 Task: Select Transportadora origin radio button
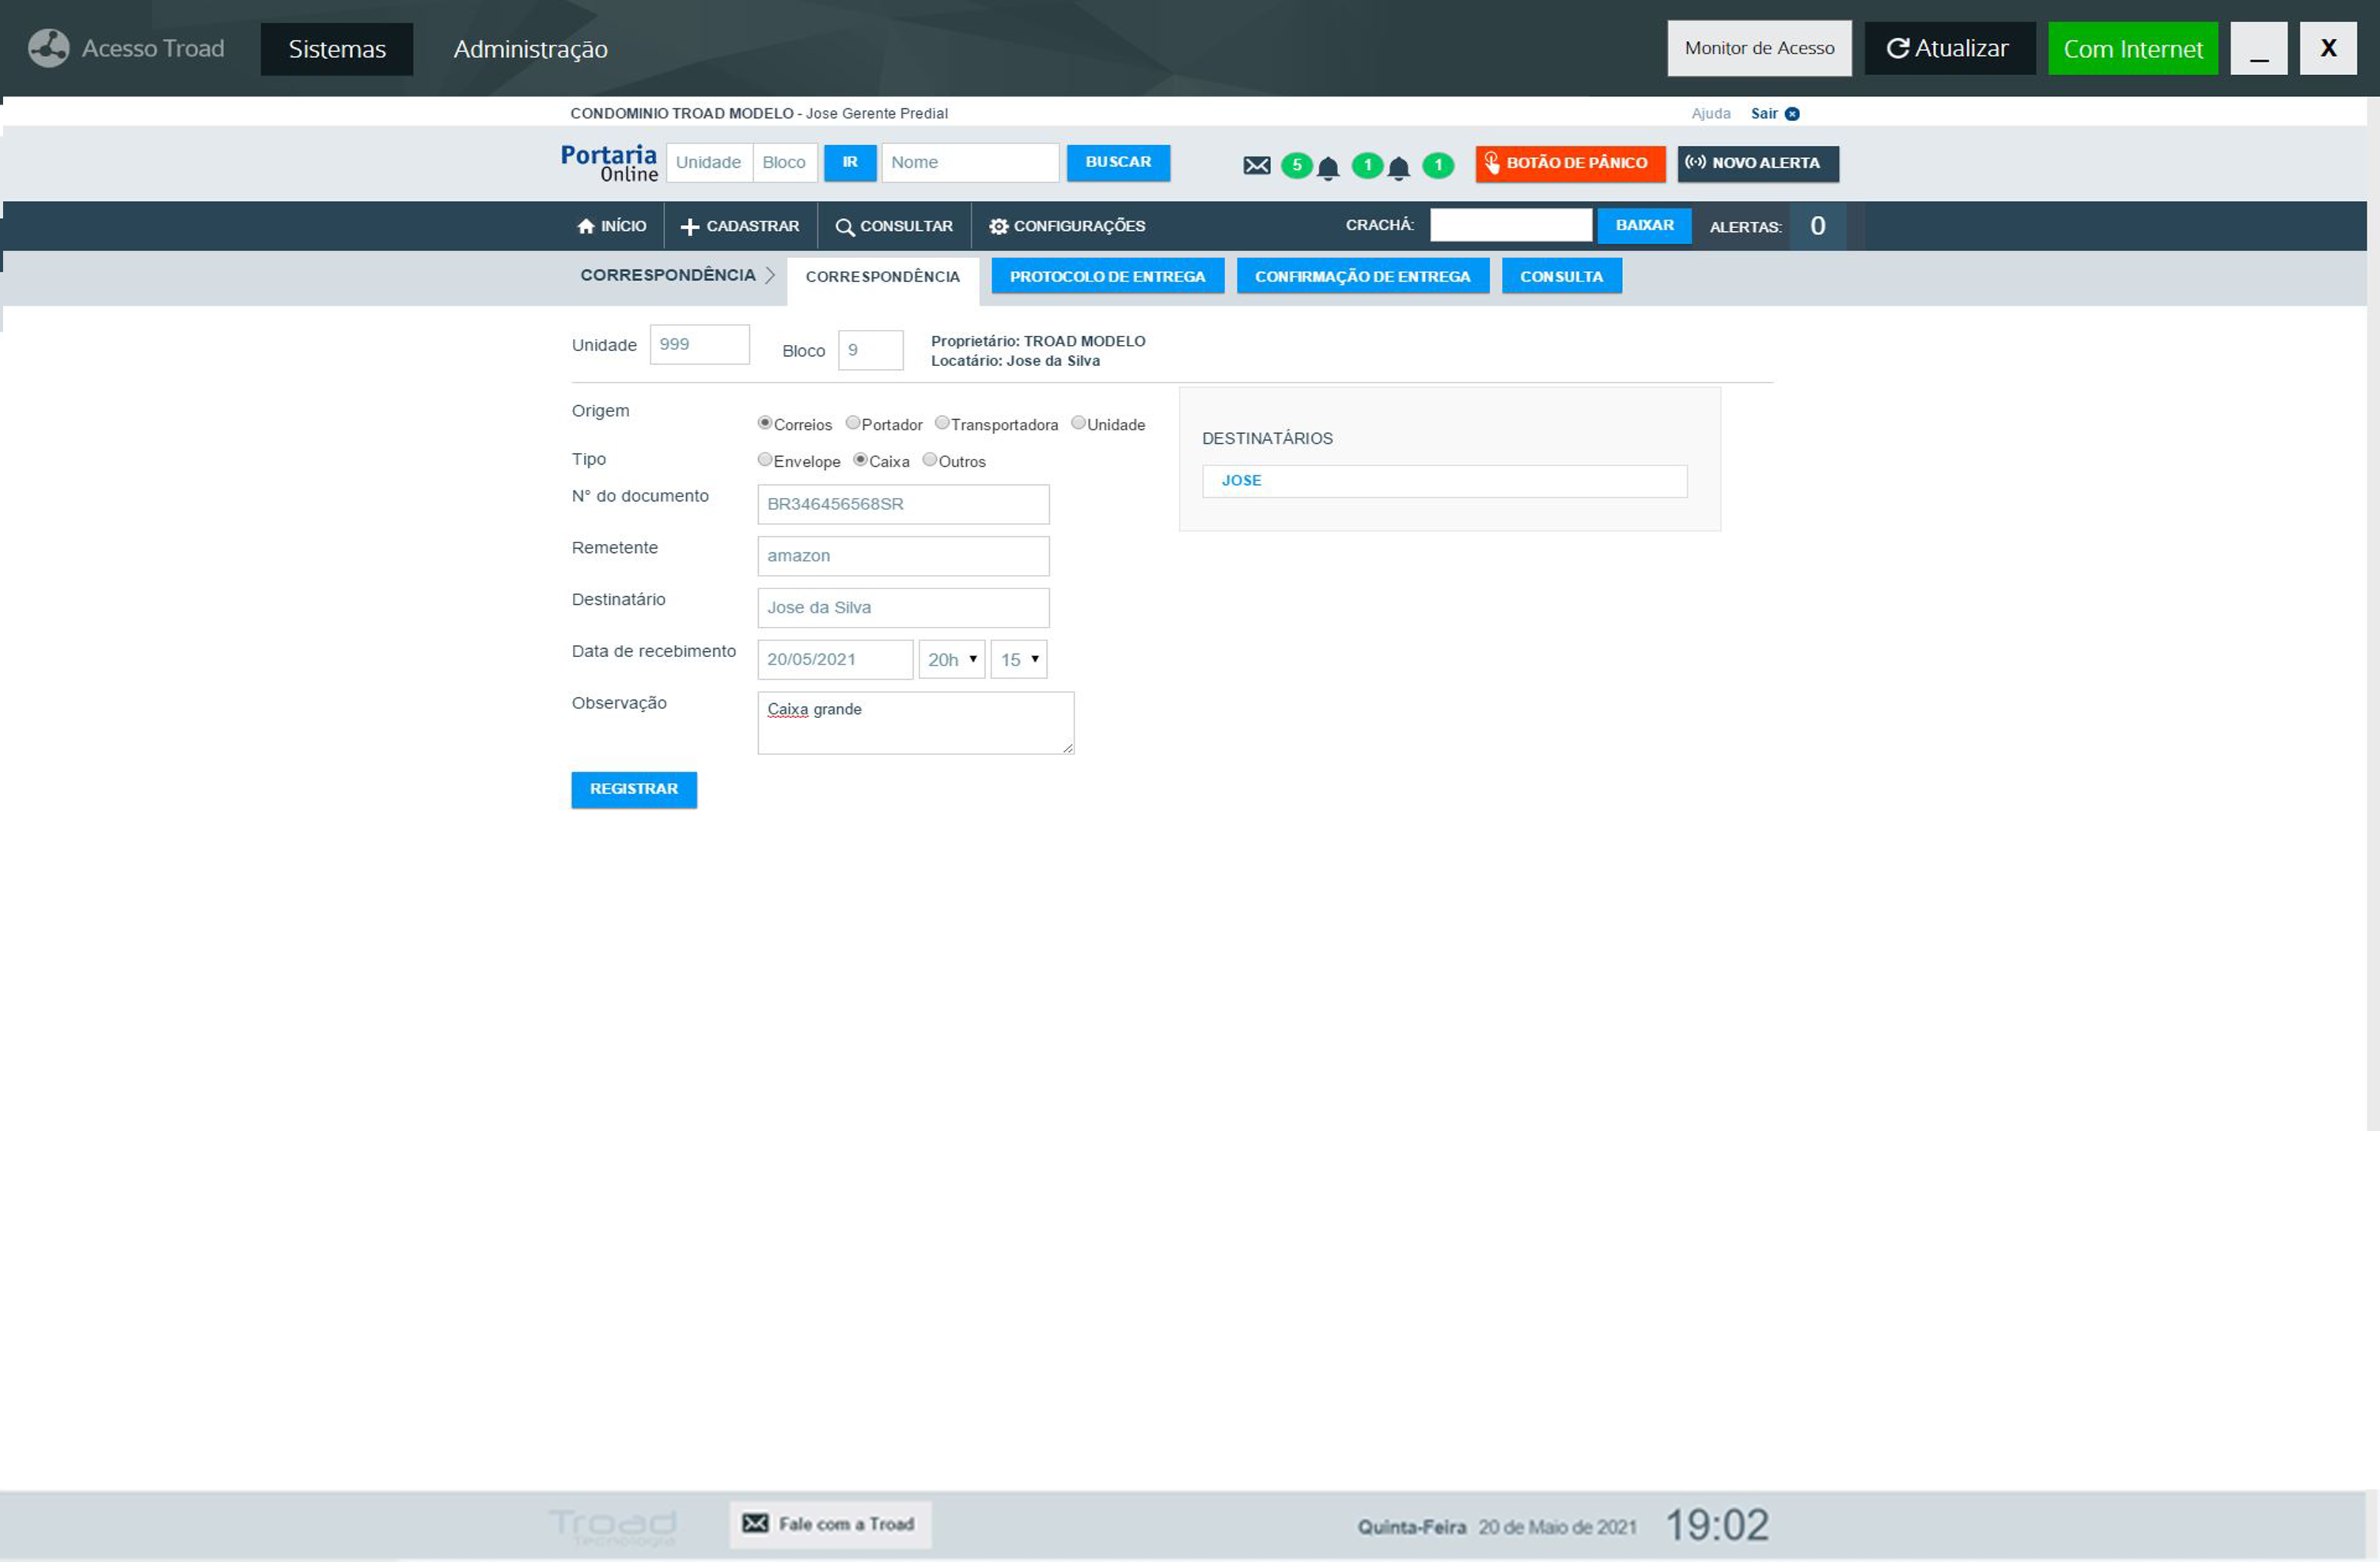941,423
